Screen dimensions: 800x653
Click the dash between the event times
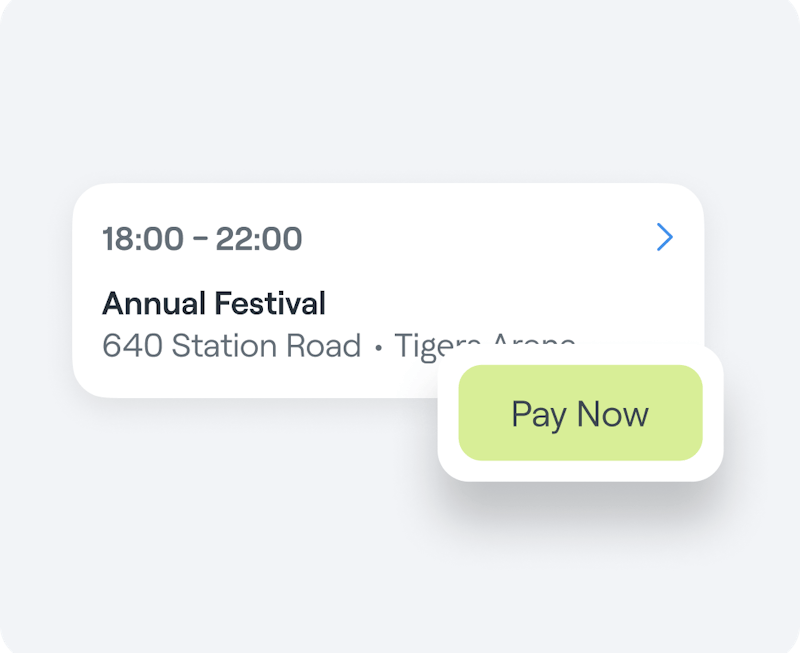coord(200,240)
